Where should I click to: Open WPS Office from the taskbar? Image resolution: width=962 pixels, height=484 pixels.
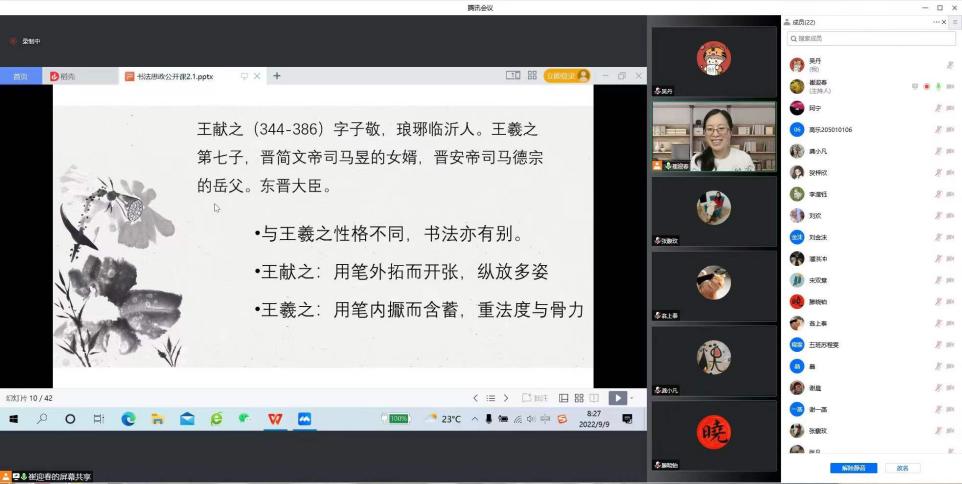274,419
